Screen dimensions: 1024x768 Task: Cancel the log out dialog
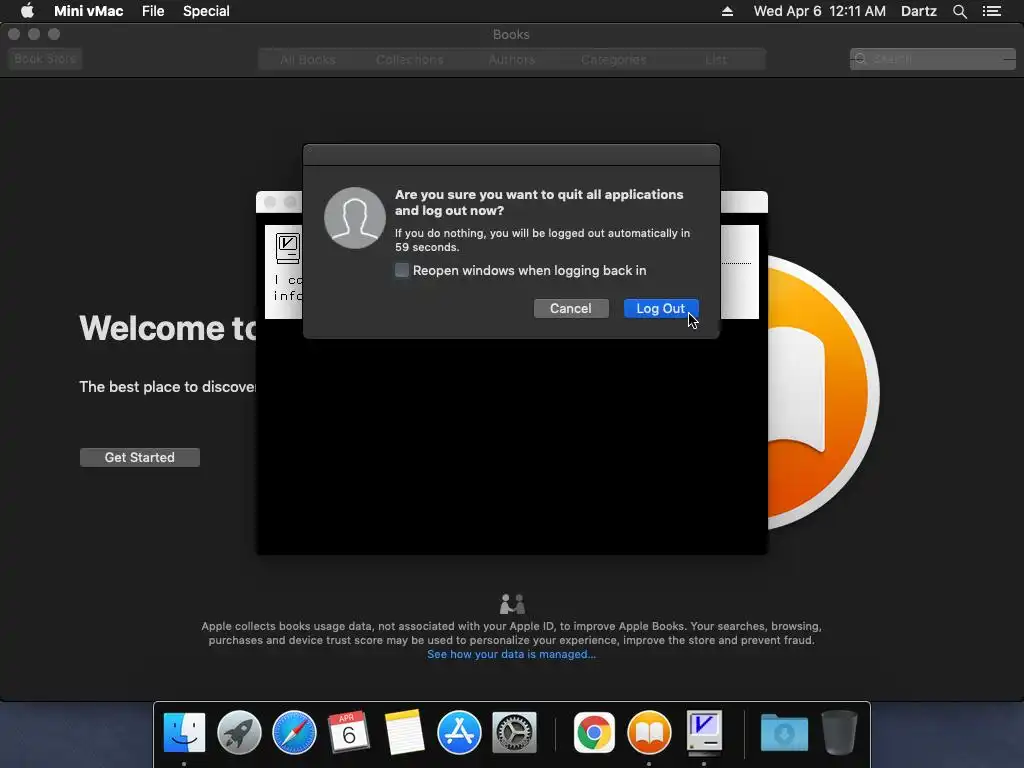click(x=571, y=308)
